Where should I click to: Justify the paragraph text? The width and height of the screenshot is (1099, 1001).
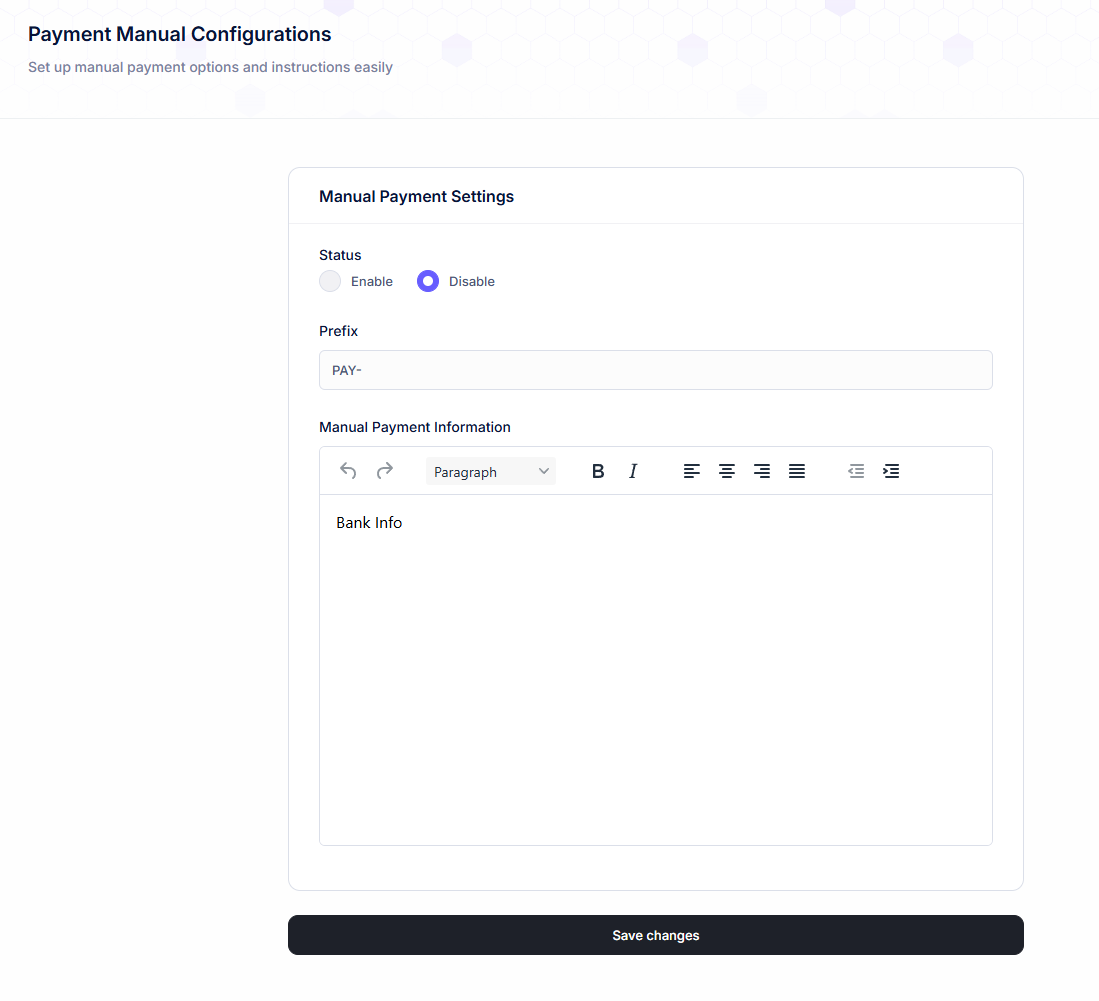tap(797, 471)
